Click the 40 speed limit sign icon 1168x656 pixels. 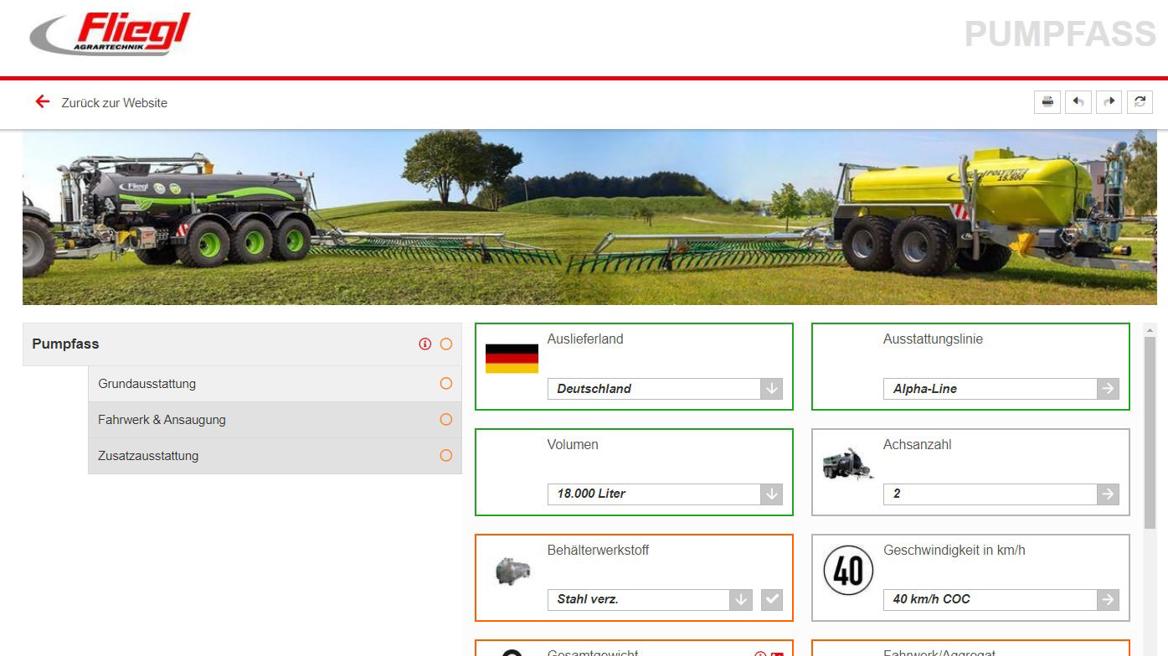coord(848,571)
